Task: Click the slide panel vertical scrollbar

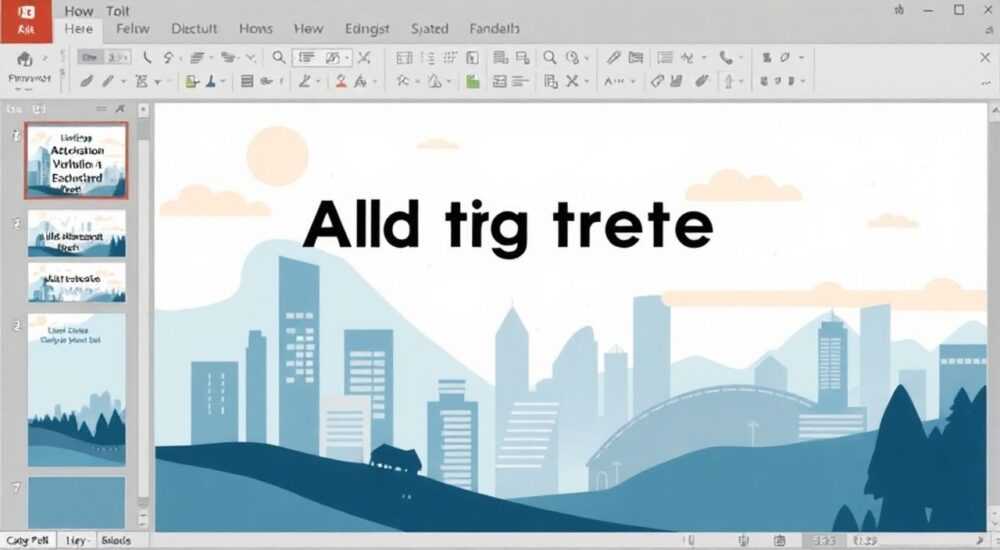Action: pyautogui.click(x=143, y=317)
